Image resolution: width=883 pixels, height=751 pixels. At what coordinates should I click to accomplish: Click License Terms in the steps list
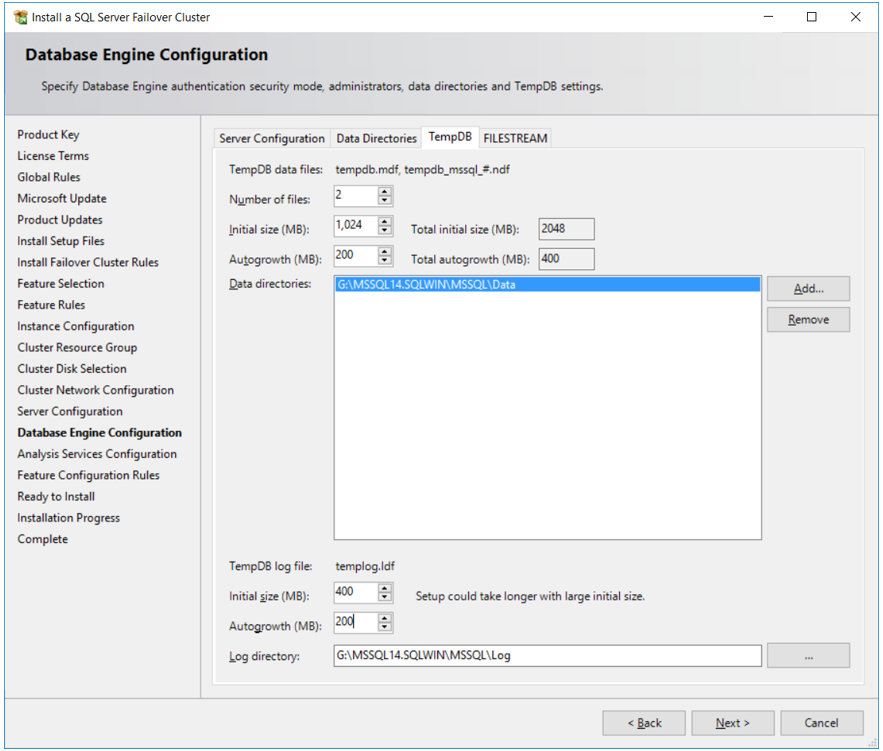tap(53, 156)
